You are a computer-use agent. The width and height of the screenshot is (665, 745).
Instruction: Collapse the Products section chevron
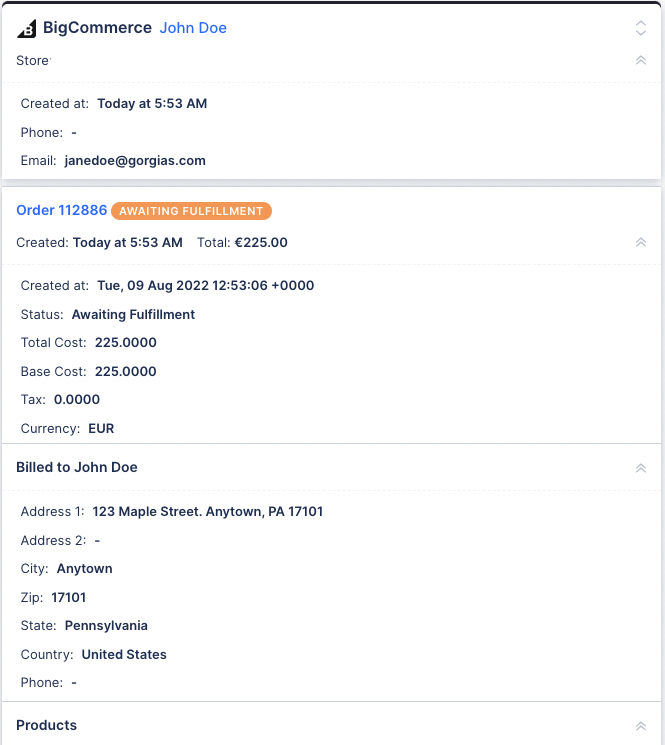click(x=640, y=726)
